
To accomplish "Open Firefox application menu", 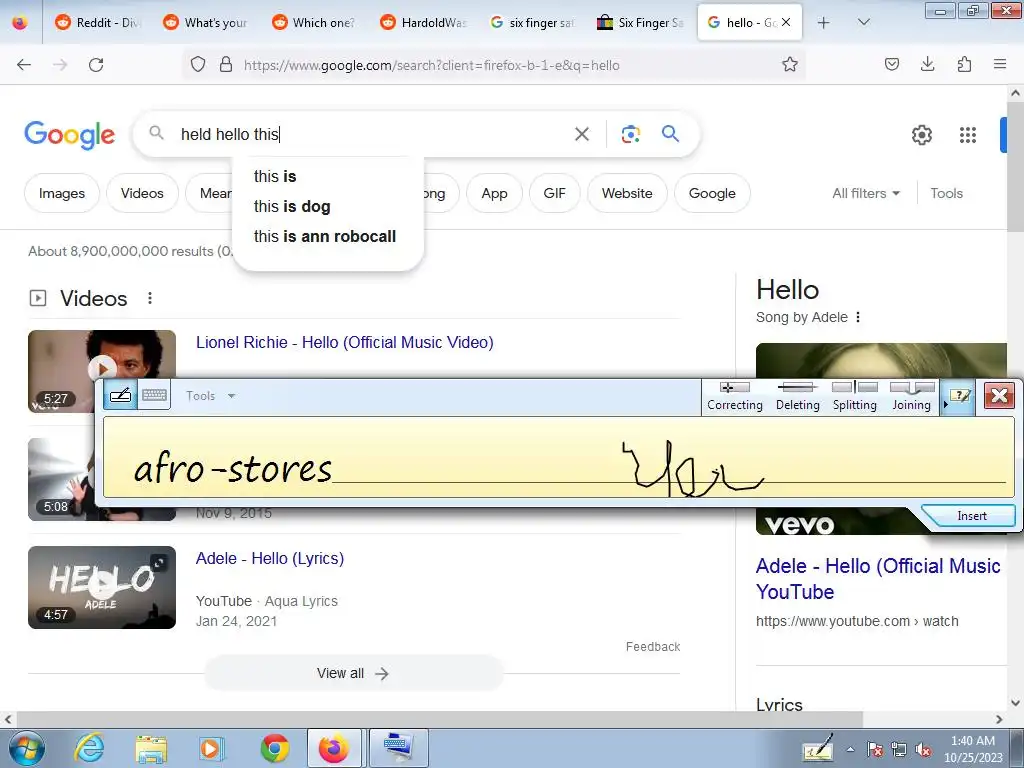I will pyautogui.click(x=1000, y=65).
